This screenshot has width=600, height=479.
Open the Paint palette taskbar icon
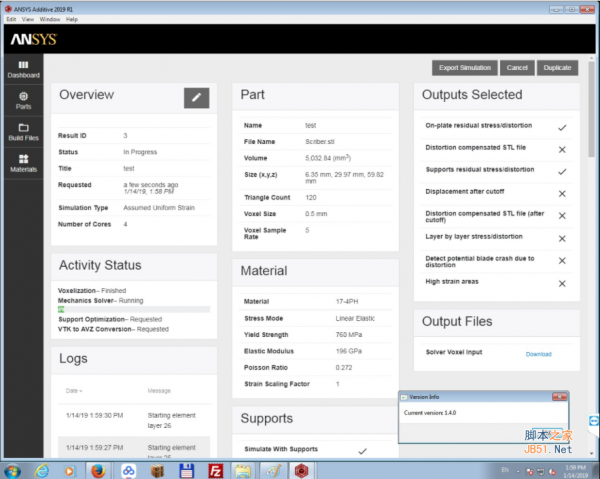coord(273,471)
